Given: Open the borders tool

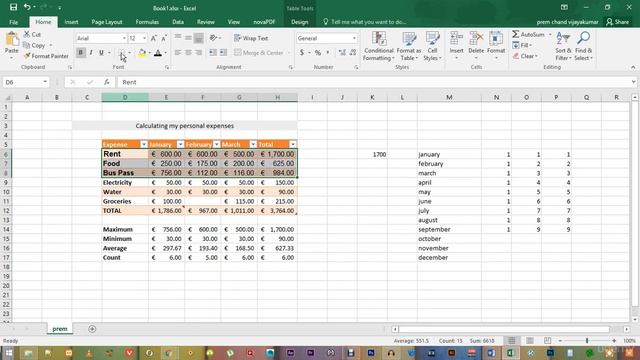Looking at the screenshot, I should coord(122,53).
